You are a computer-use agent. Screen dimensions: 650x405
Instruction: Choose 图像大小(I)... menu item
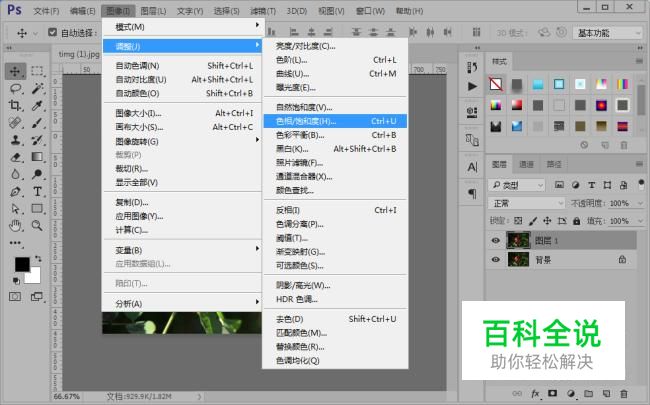(182, 113)
